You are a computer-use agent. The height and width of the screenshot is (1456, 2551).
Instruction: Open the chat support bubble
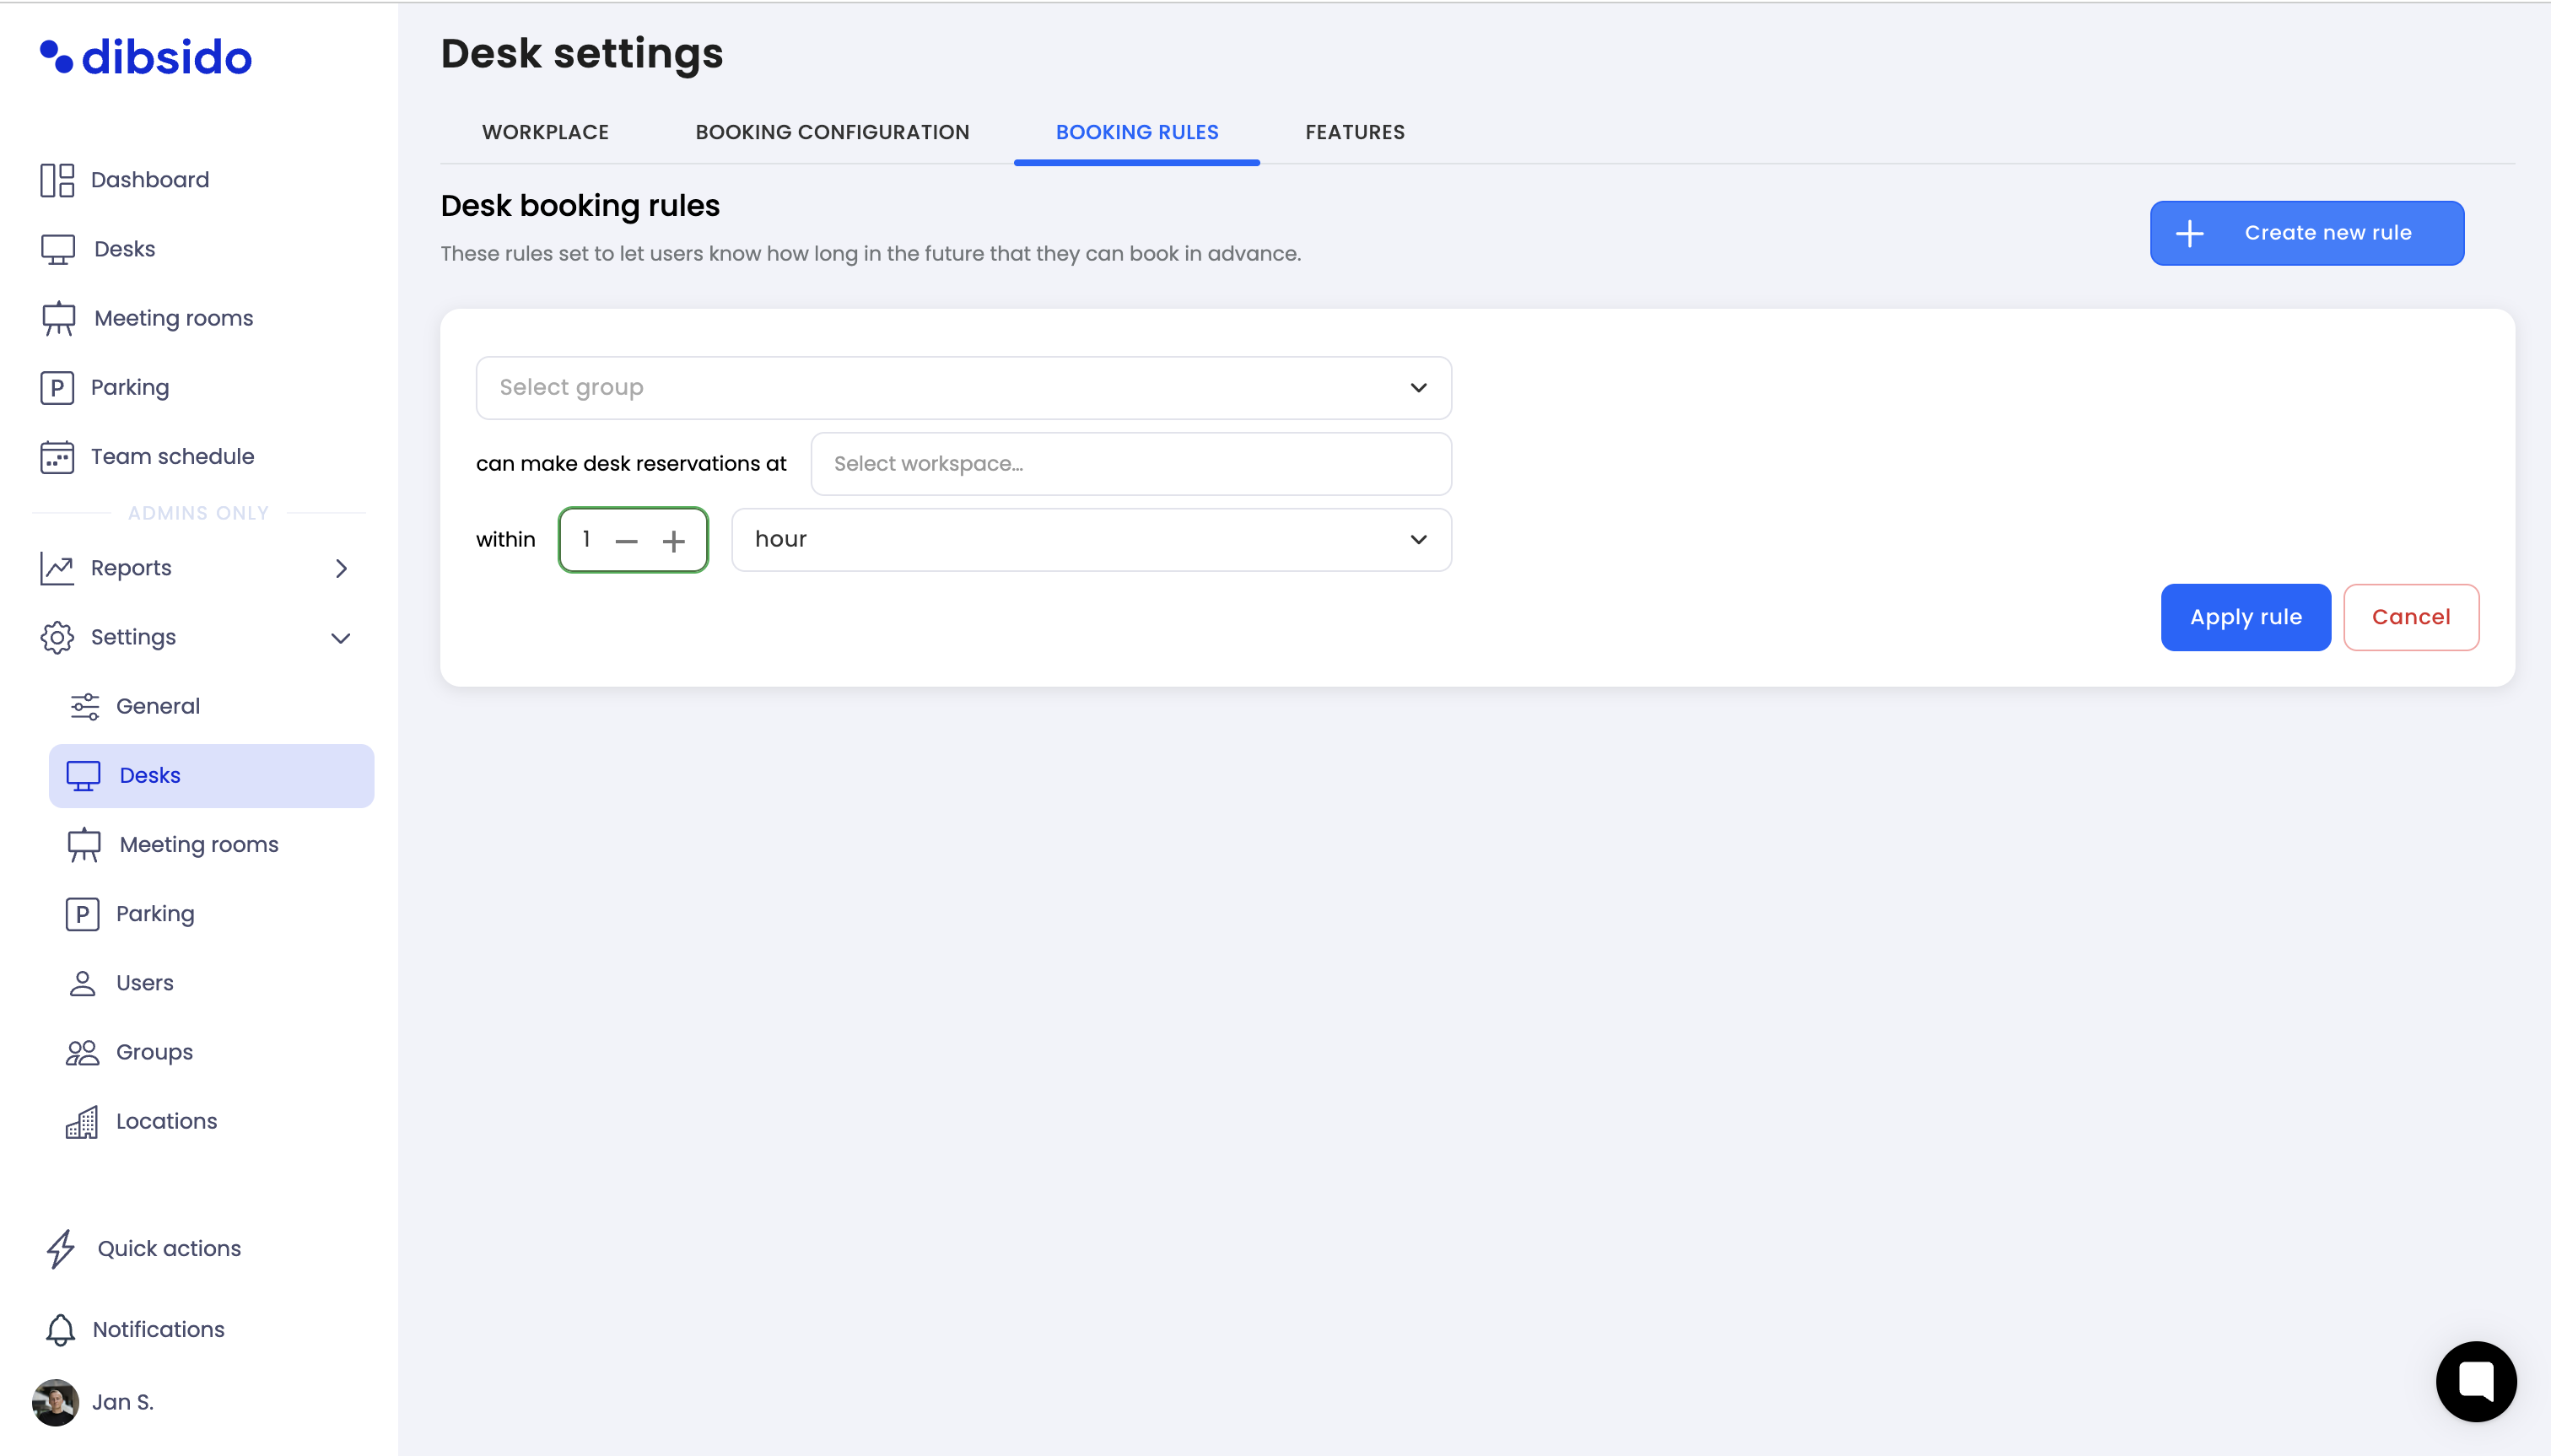[2475, 1381]
